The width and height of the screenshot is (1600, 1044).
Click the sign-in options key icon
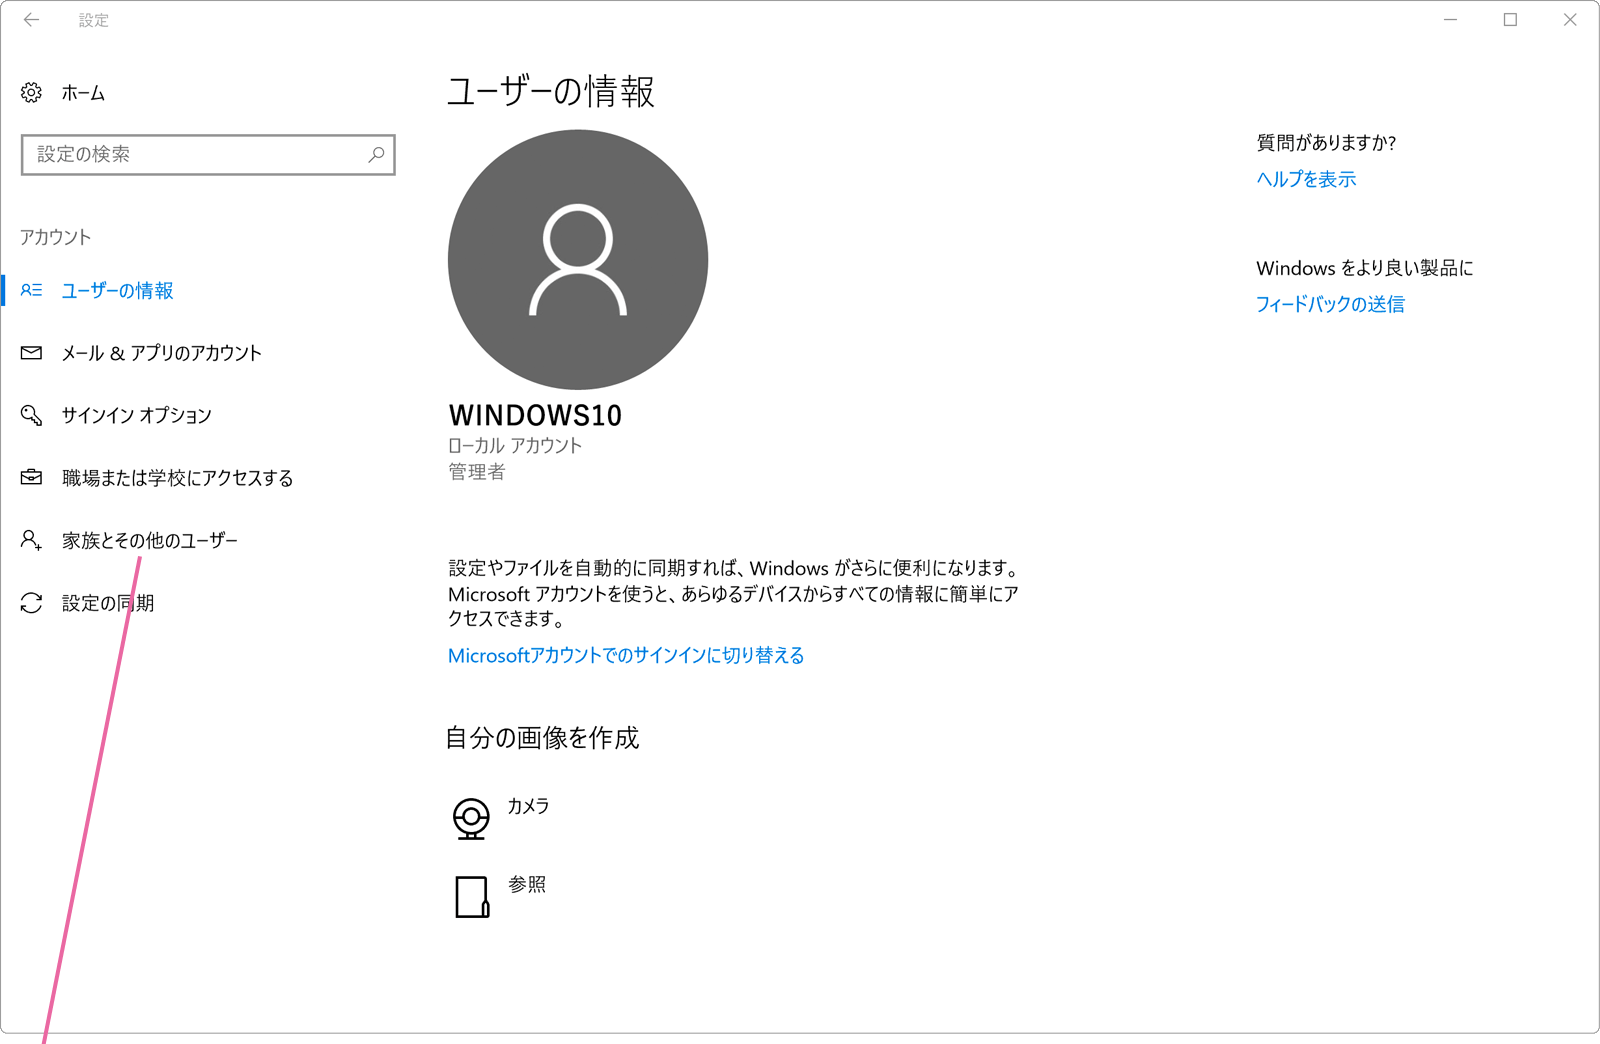[x=31, y=415]
